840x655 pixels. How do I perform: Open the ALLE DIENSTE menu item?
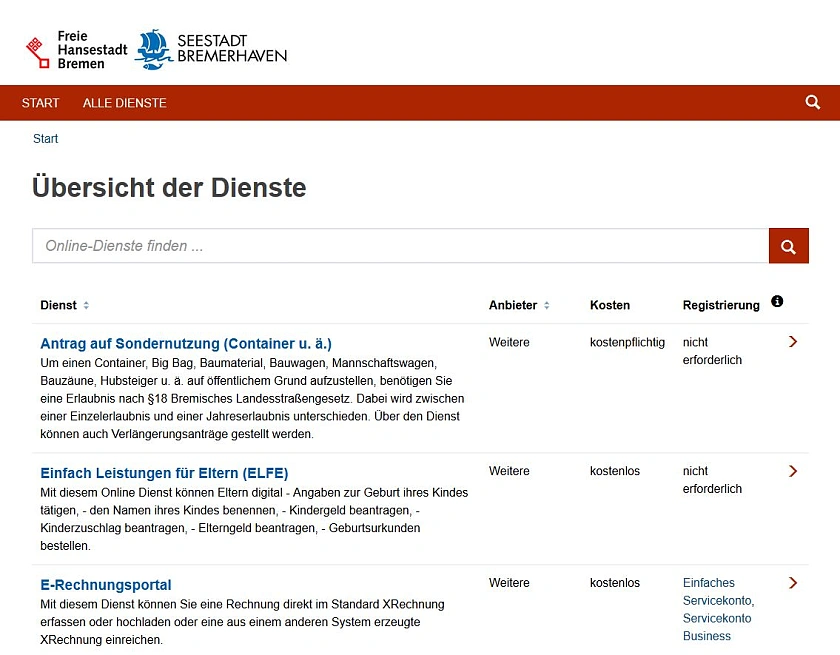pos(124,102)
